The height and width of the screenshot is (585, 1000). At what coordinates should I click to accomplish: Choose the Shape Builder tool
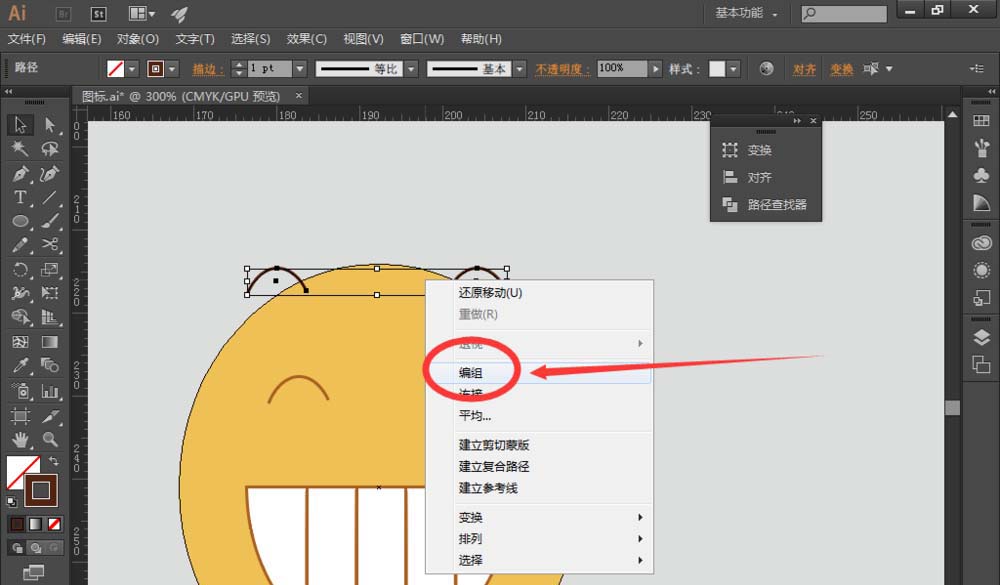pyautogui.click(x=20, y=317)
